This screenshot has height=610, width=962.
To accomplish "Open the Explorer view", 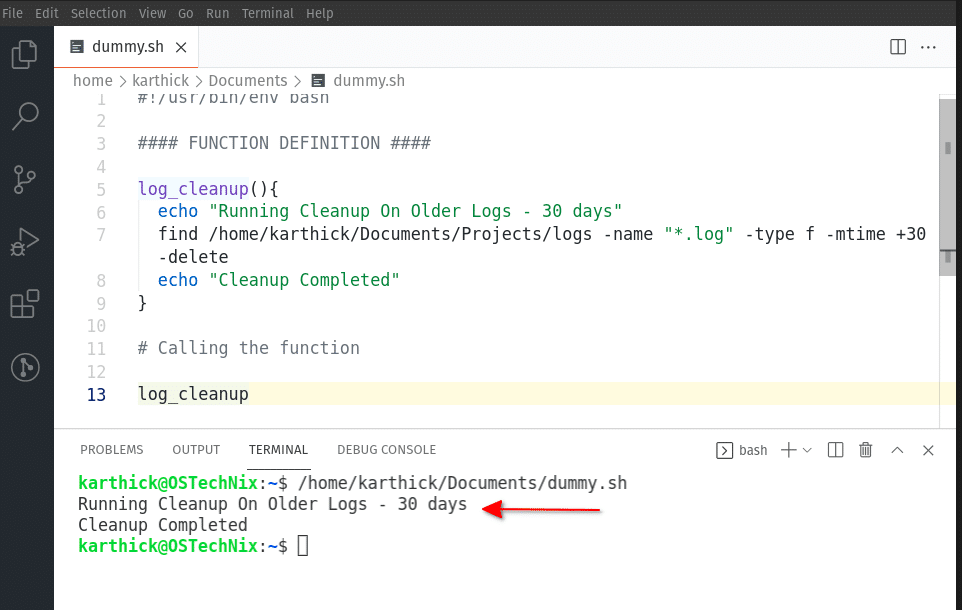I will coord(24,55).
